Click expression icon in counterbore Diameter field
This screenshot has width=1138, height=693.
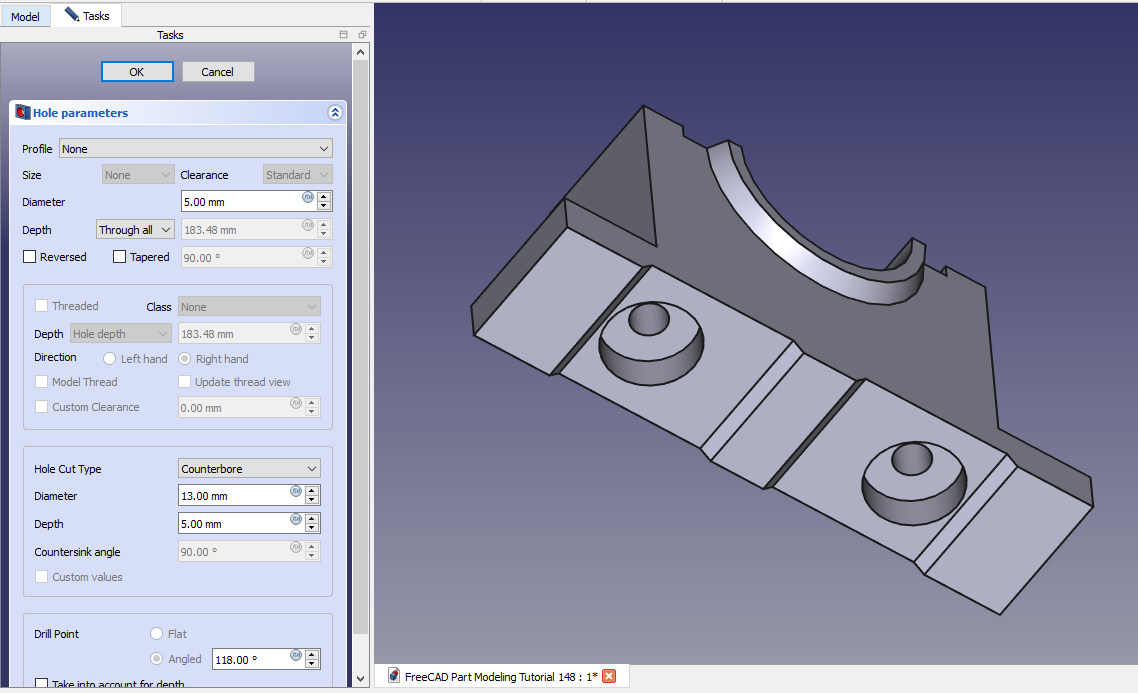296,491
